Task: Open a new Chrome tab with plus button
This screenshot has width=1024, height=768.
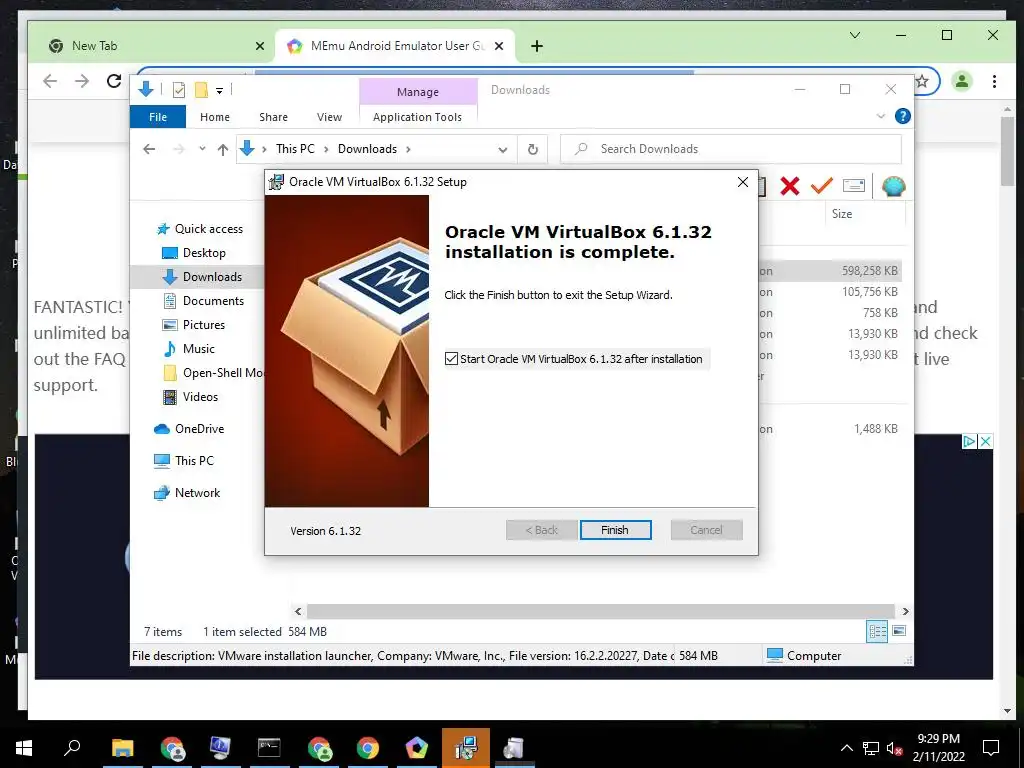Action: [537, 46]
